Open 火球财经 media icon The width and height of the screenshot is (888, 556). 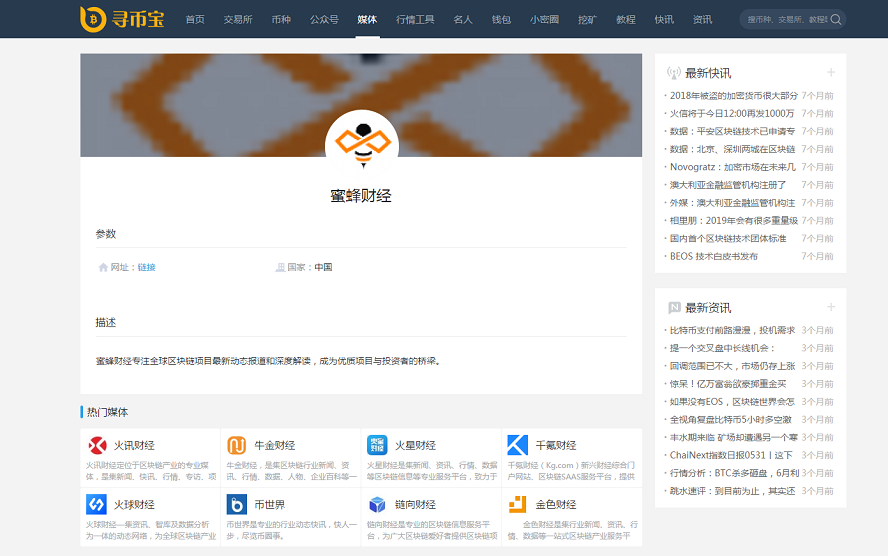(x=98, y=504)
